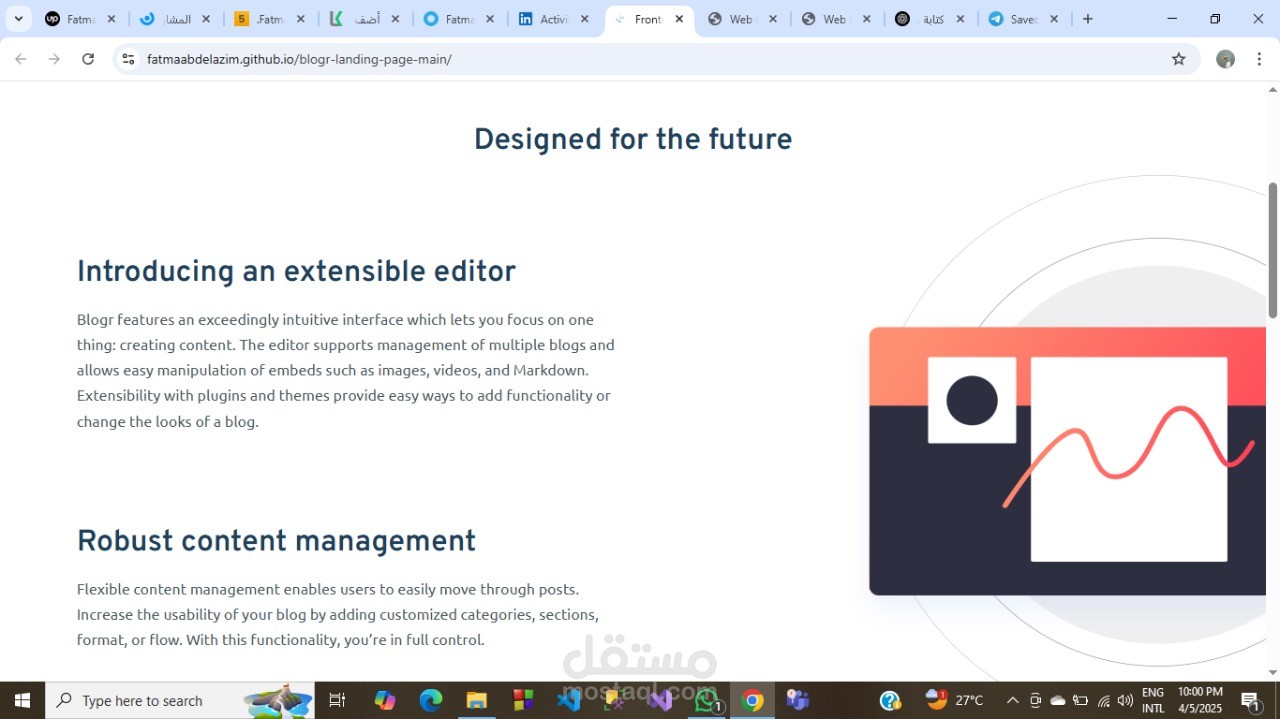Screen dimensions: 1280x719
Task: Open the volume speaker tray icon
Action: tap(1125, 700)
